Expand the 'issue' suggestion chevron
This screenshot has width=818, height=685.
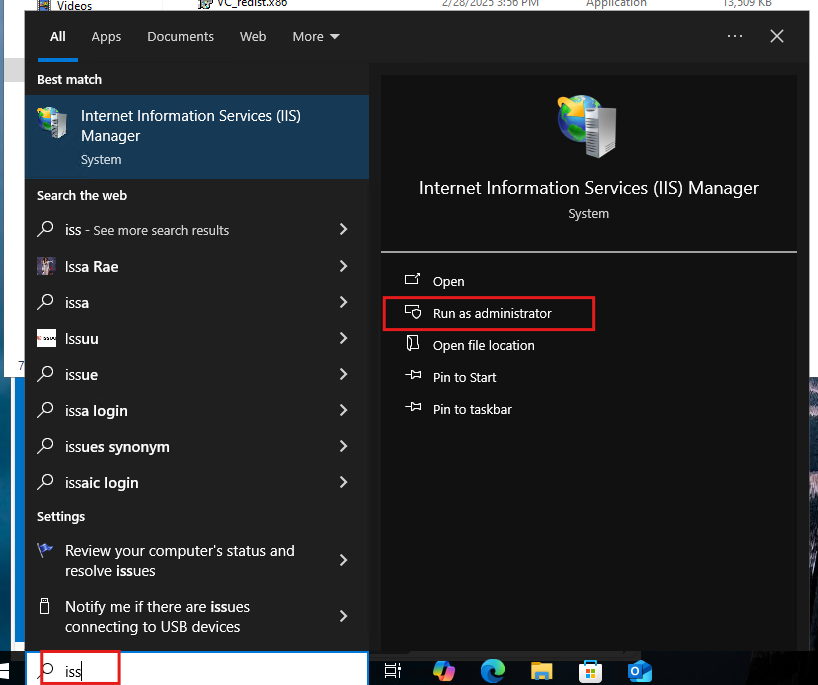click(x=343, y=374)
